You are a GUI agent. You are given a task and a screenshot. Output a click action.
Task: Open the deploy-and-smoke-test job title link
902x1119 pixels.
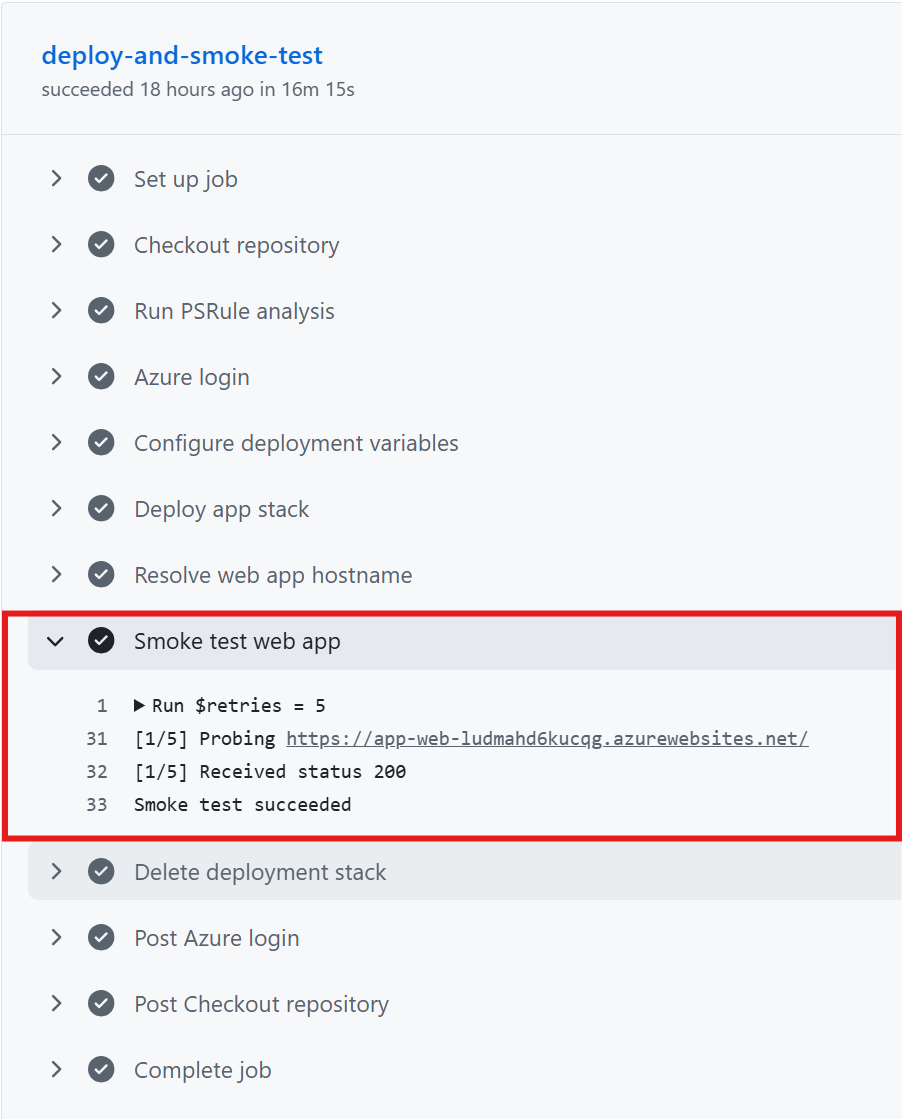tap(182, 56)
